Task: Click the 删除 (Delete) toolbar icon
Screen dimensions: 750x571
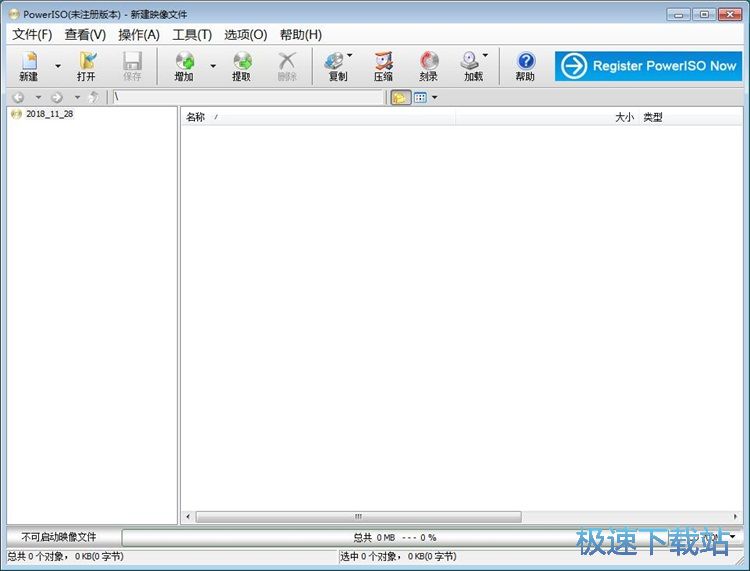Action: click(287, 66)
